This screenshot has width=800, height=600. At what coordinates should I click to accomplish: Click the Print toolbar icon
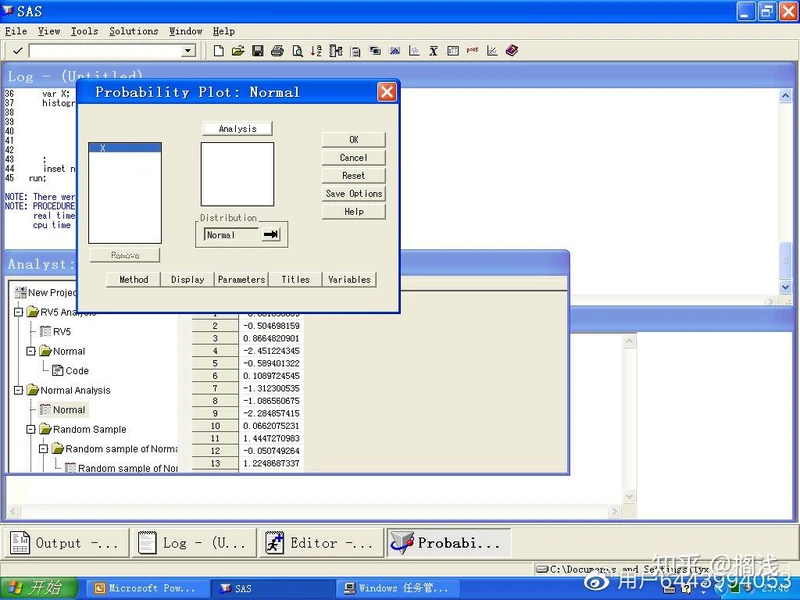[277, 51]
